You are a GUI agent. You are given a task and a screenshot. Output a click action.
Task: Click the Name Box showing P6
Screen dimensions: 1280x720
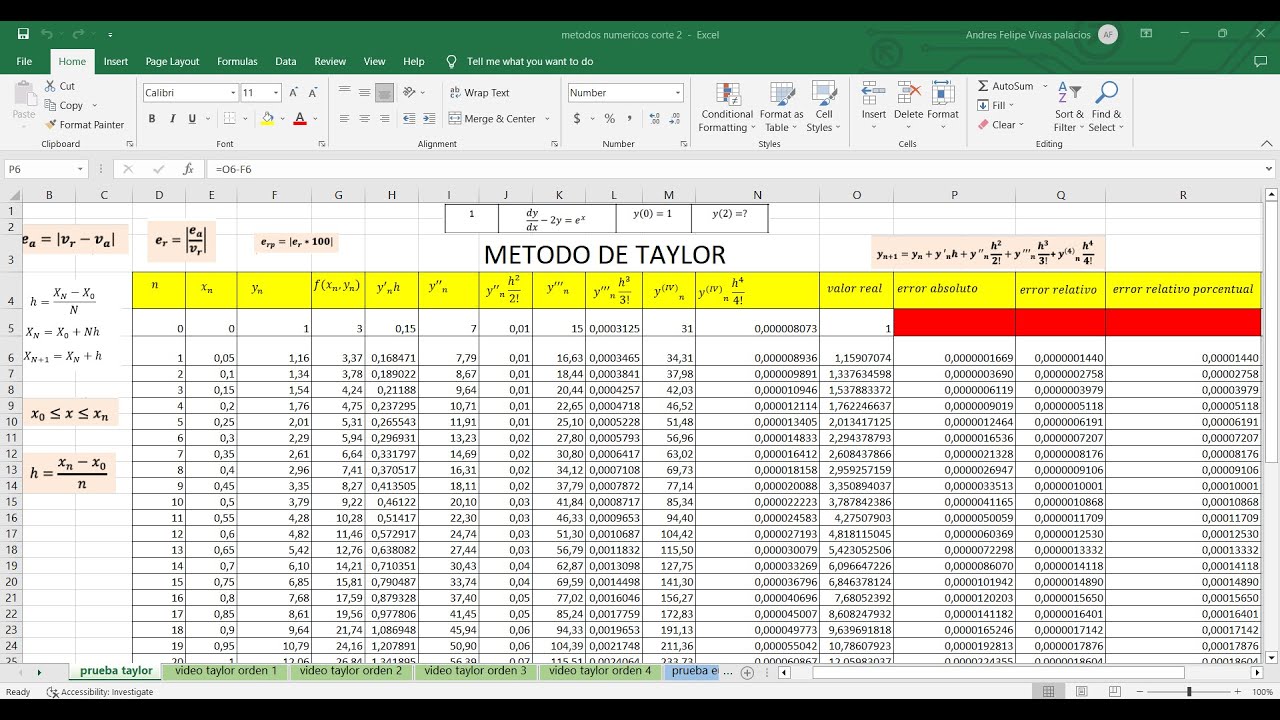[x=46, y=170]
